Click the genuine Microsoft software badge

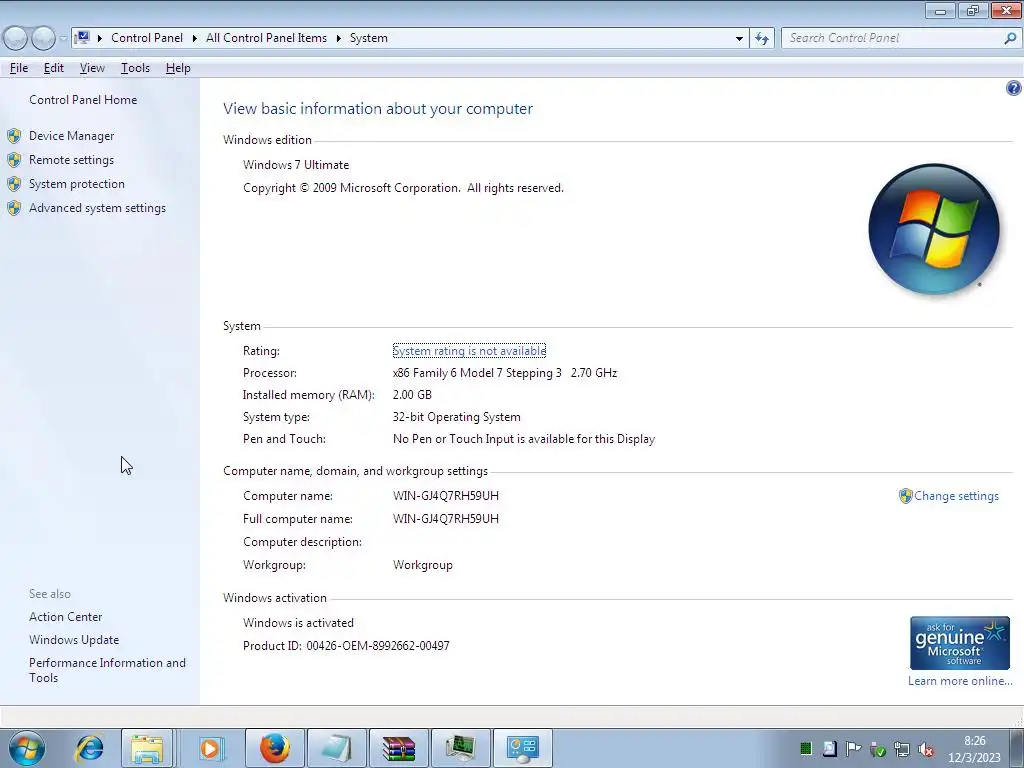pyautogui.click(x=959, y=643)
